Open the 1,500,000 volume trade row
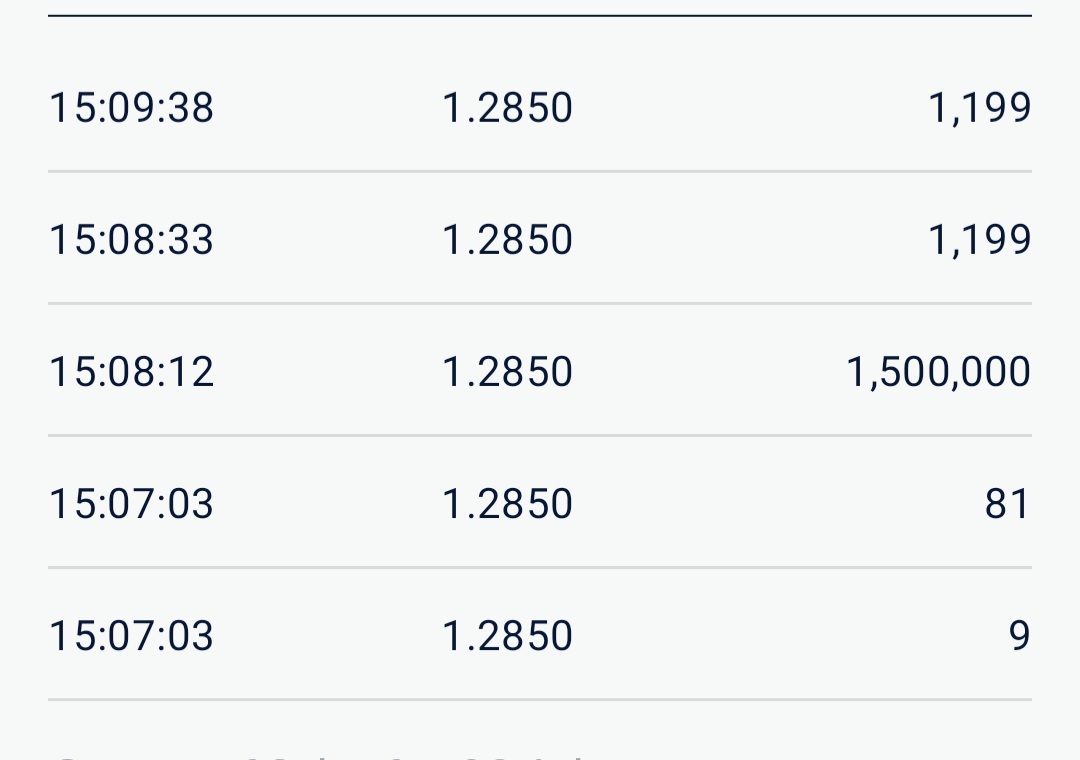Viewport: 1080px width, 760px height. tap(700, 372)
